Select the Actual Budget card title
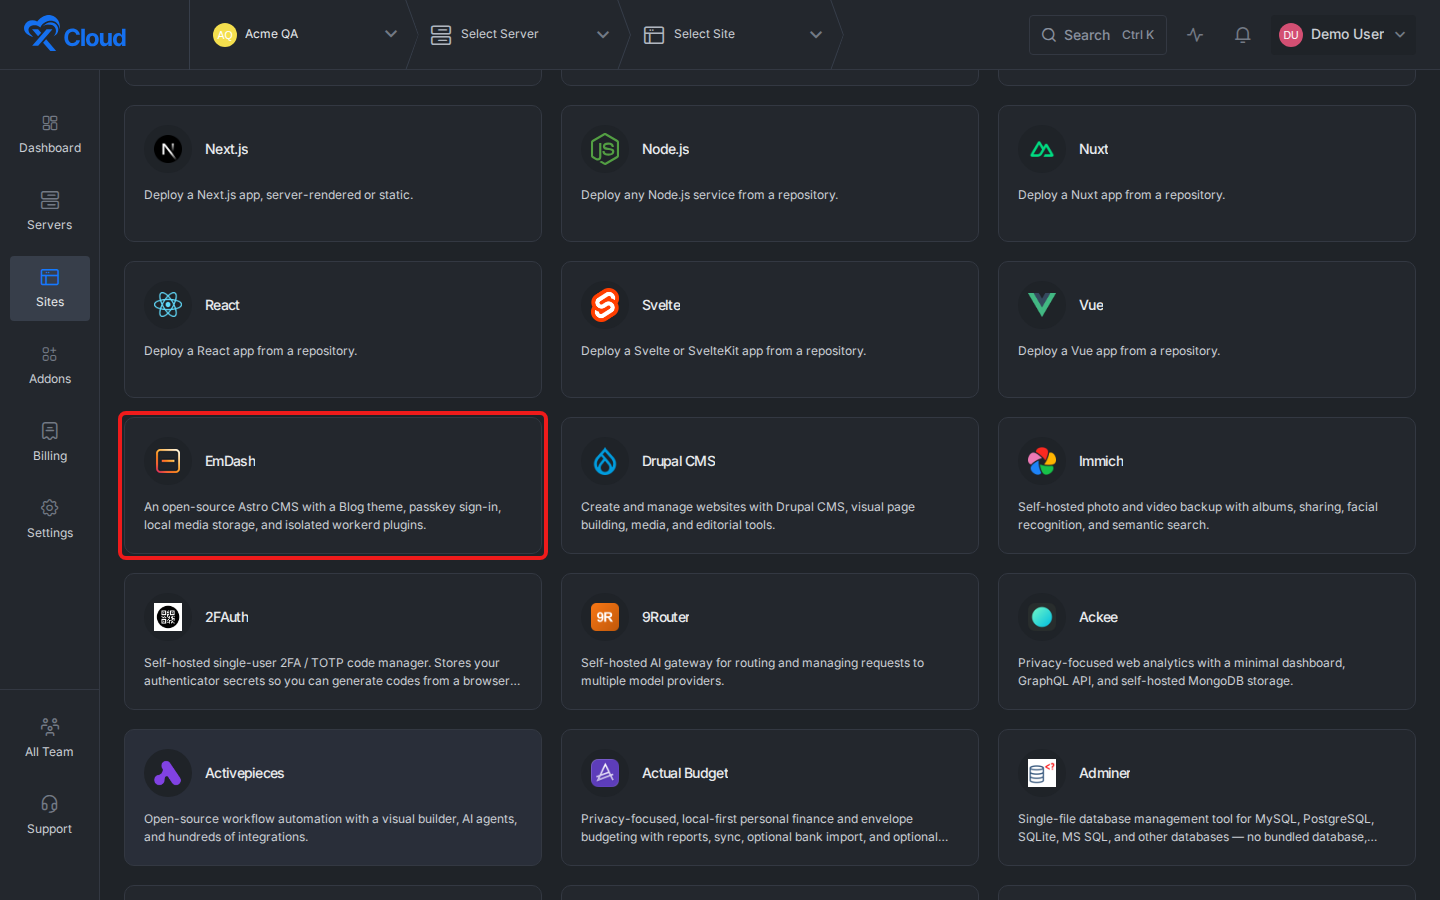Screen dimensions: 1440x900 coord(685,773)
